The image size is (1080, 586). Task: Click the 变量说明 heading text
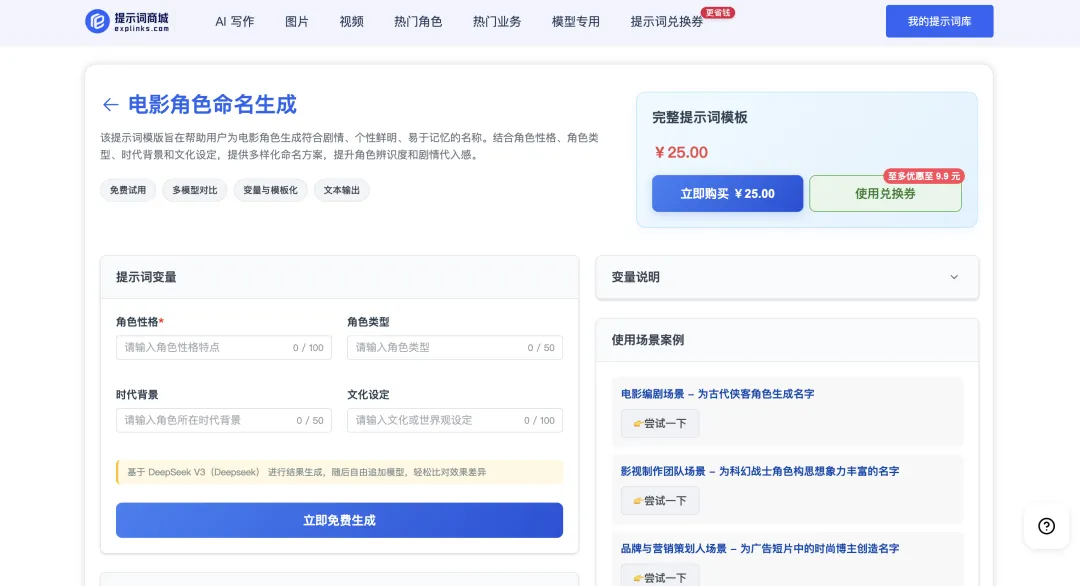(636, 277)
